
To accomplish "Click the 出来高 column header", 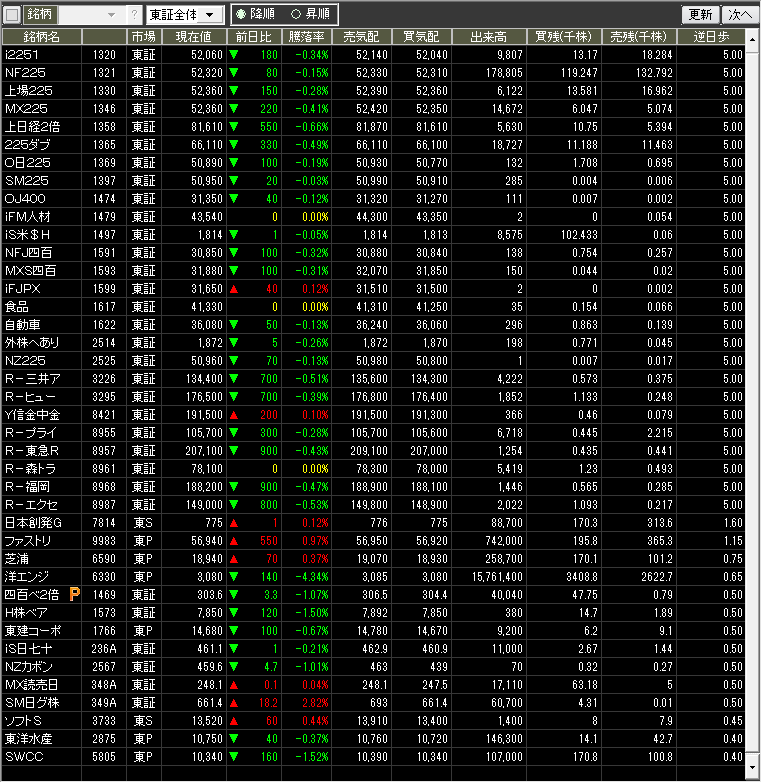I will (x=489, y=36).
